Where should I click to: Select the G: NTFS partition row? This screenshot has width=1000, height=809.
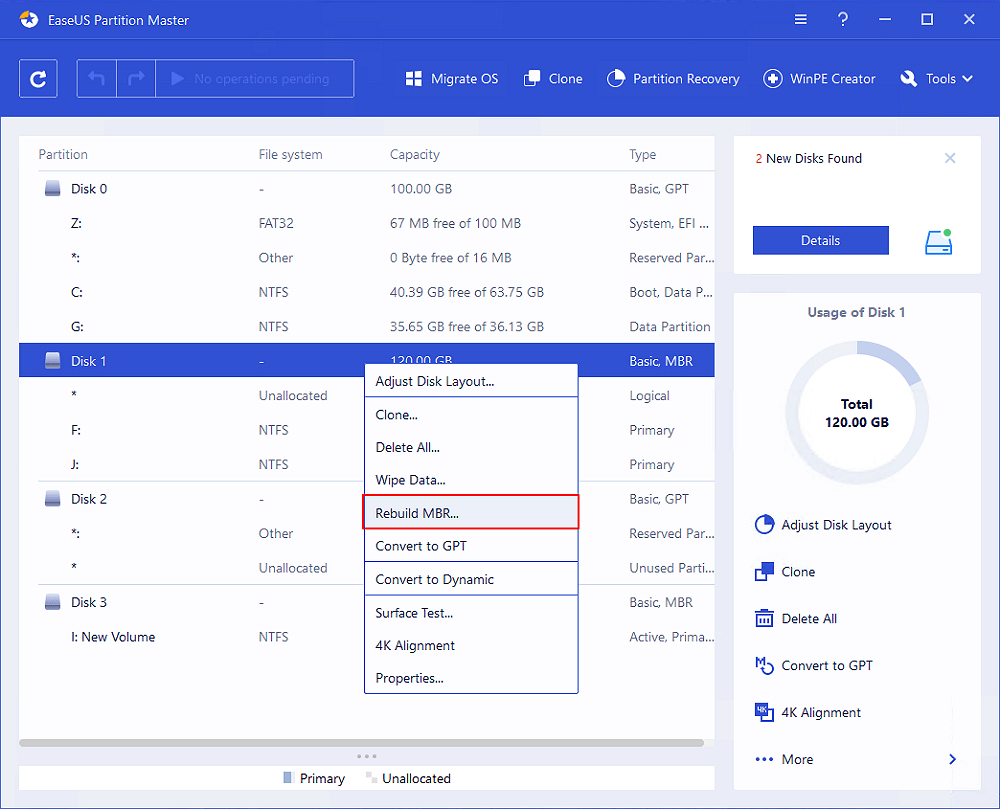[367, 326]
